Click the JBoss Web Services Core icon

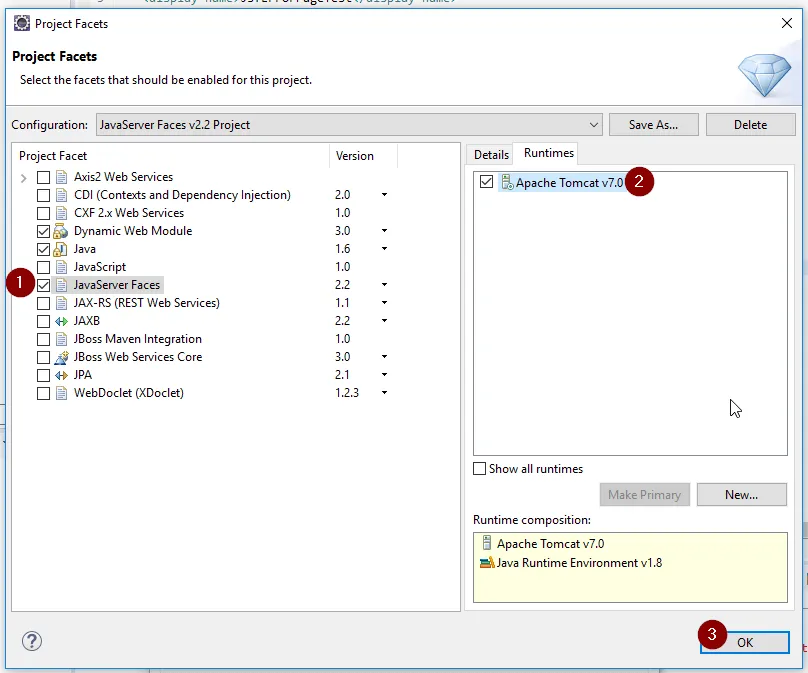pyautogui.click(x=62, y=357)
